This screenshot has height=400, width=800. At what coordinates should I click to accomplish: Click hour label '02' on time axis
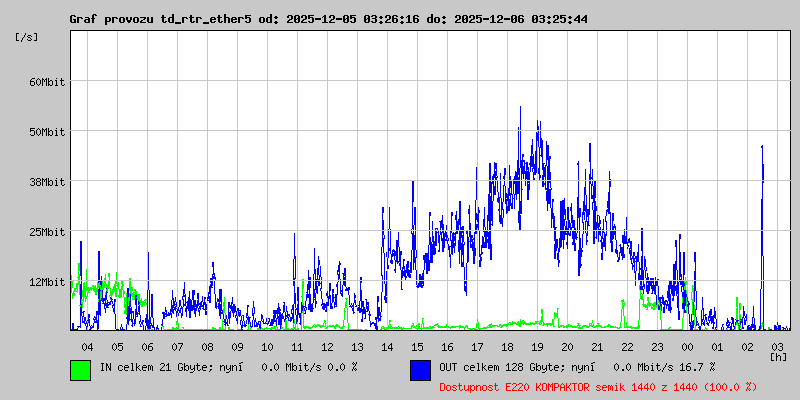click(747, 347)
